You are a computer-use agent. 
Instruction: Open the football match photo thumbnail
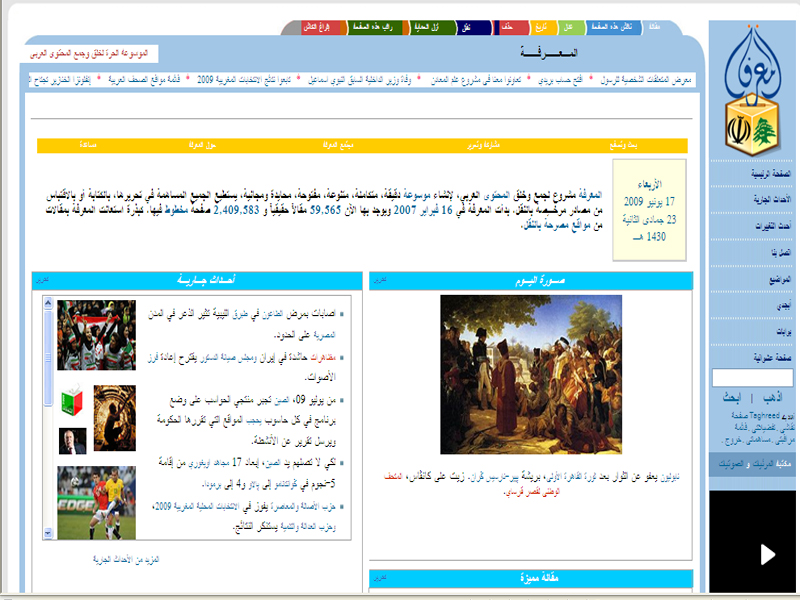click(x=96, y=503)
